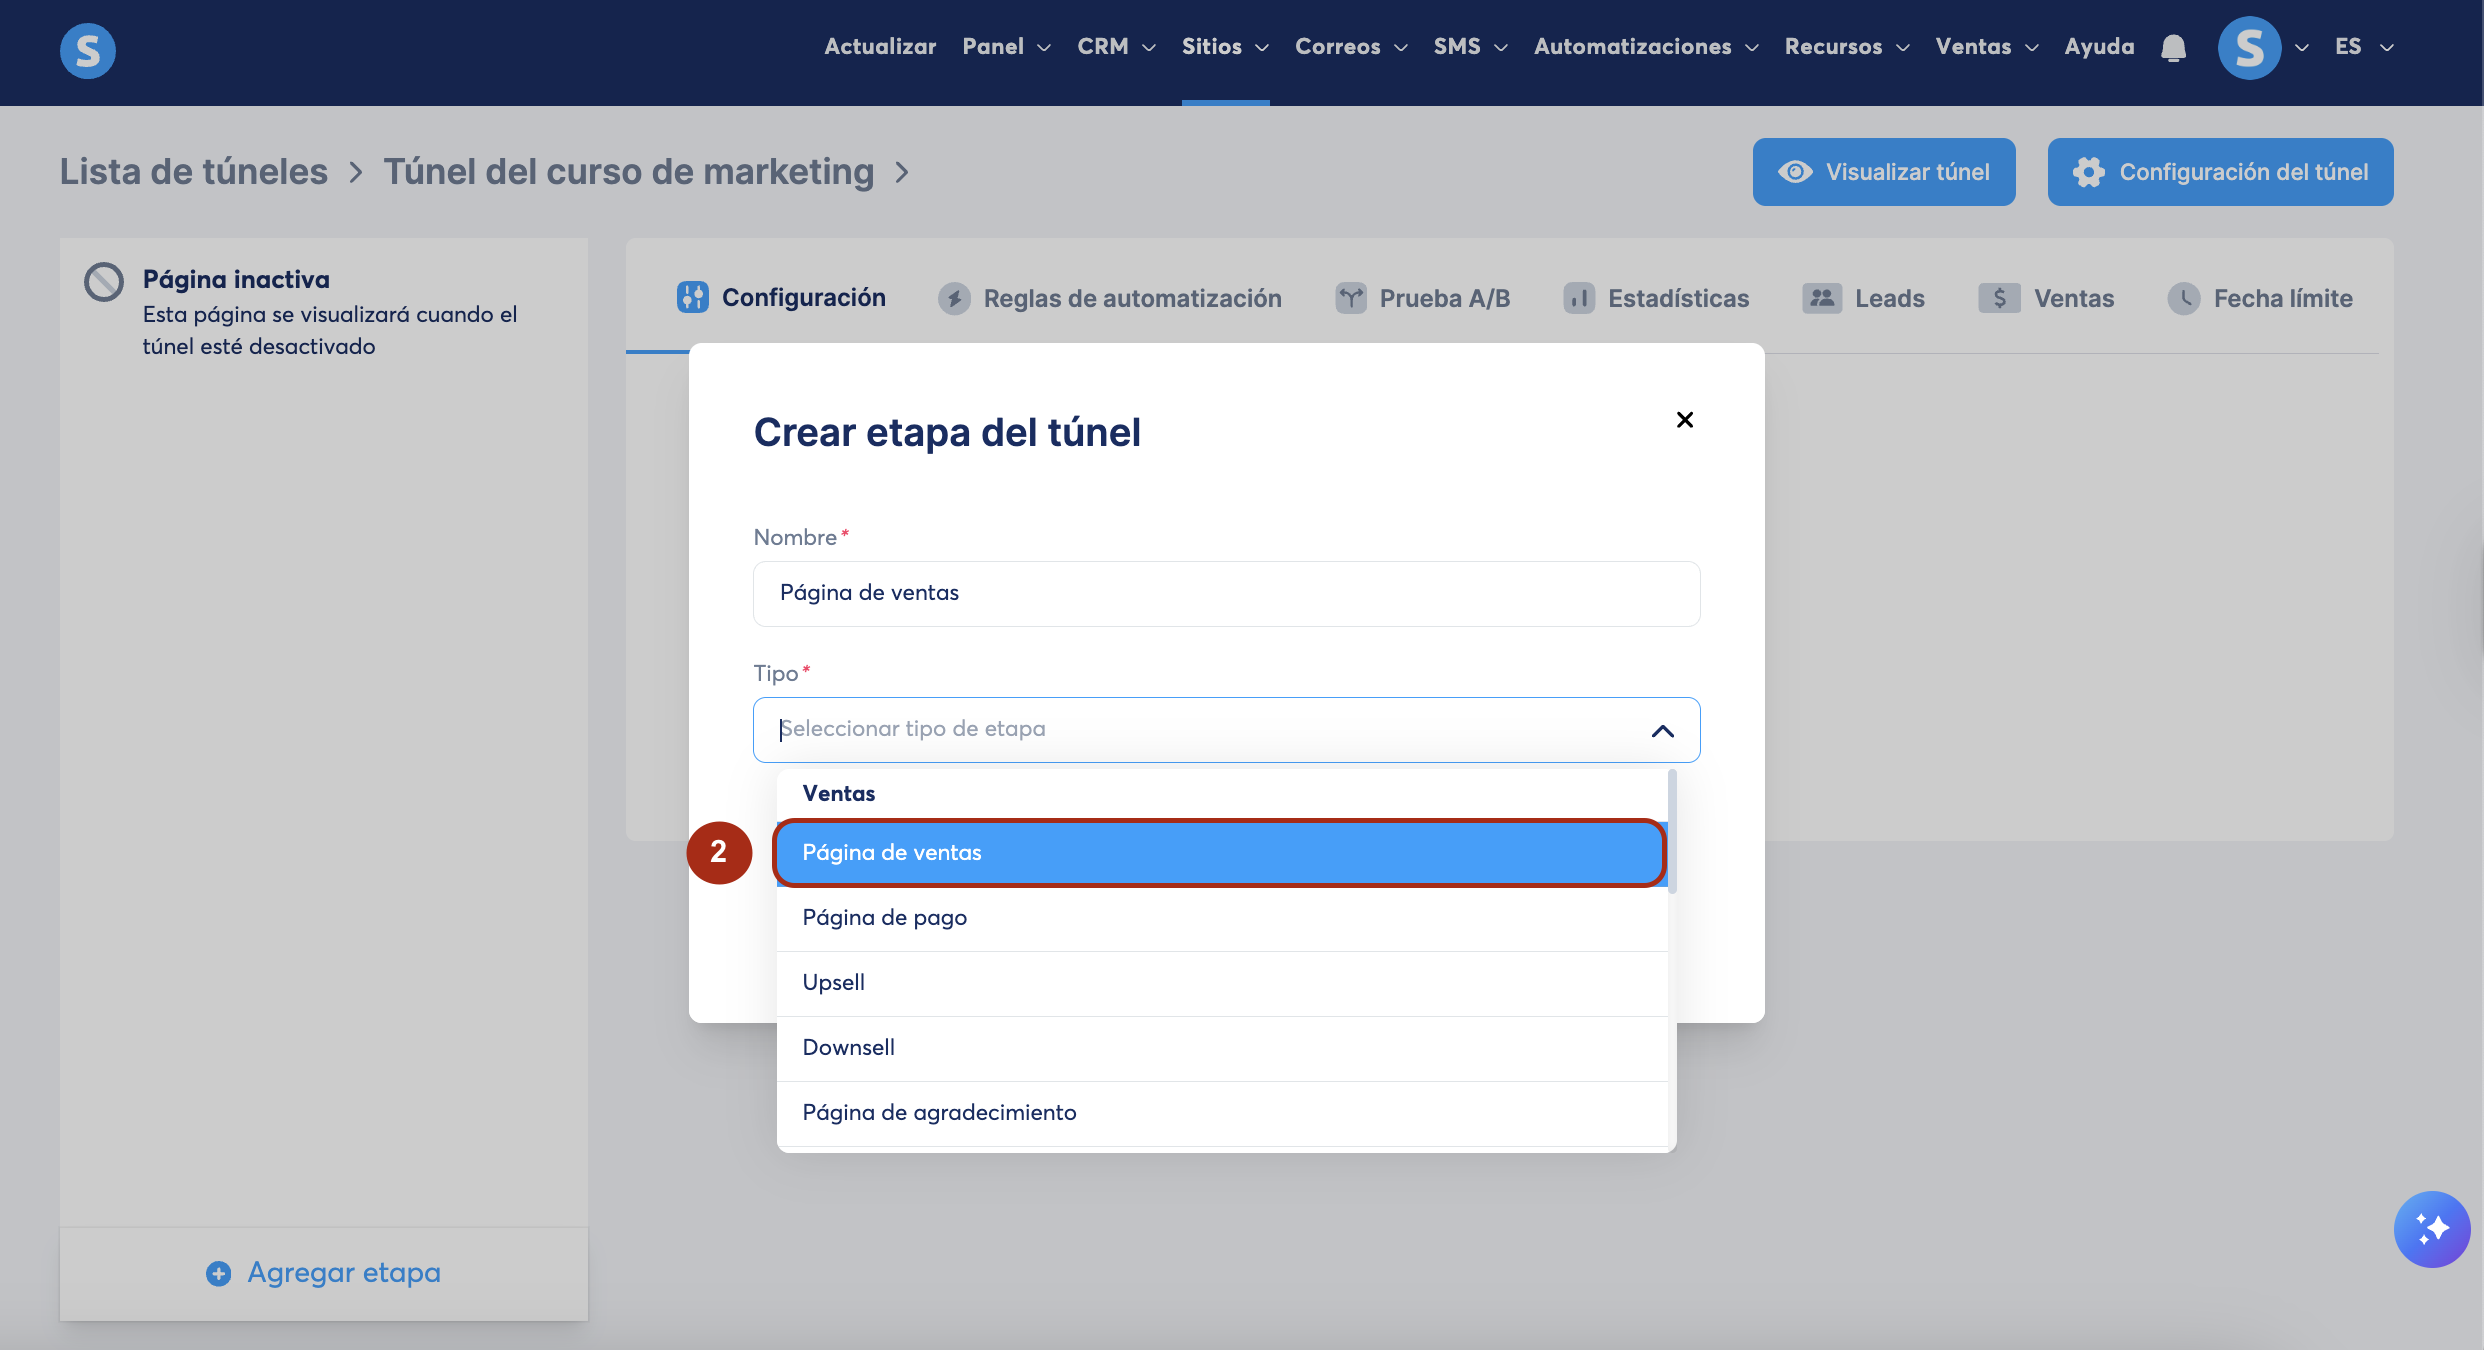Viewport: 2484px width, 1350px height.
Task: Click the Systeme.io logo in the top left
Action: [x=88, y=50]
